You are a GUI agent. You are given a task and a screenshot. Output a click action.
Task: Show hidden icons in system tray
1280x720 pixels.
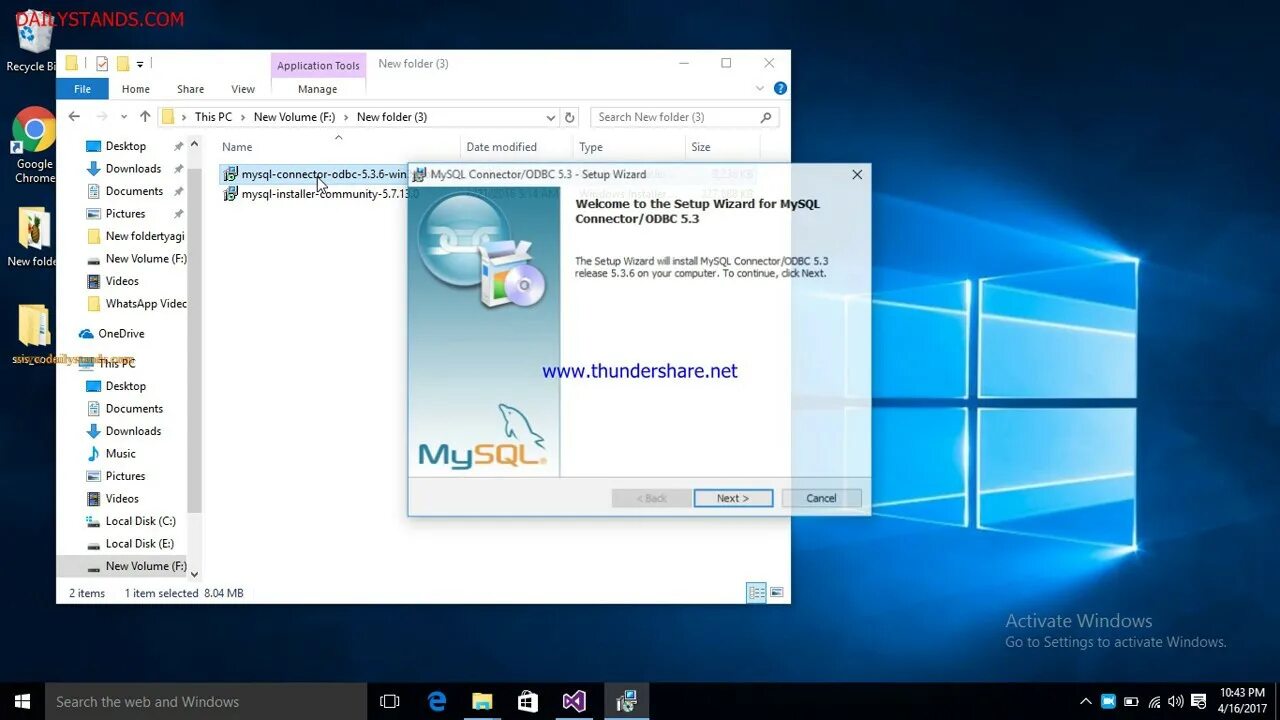[1085, 702]
